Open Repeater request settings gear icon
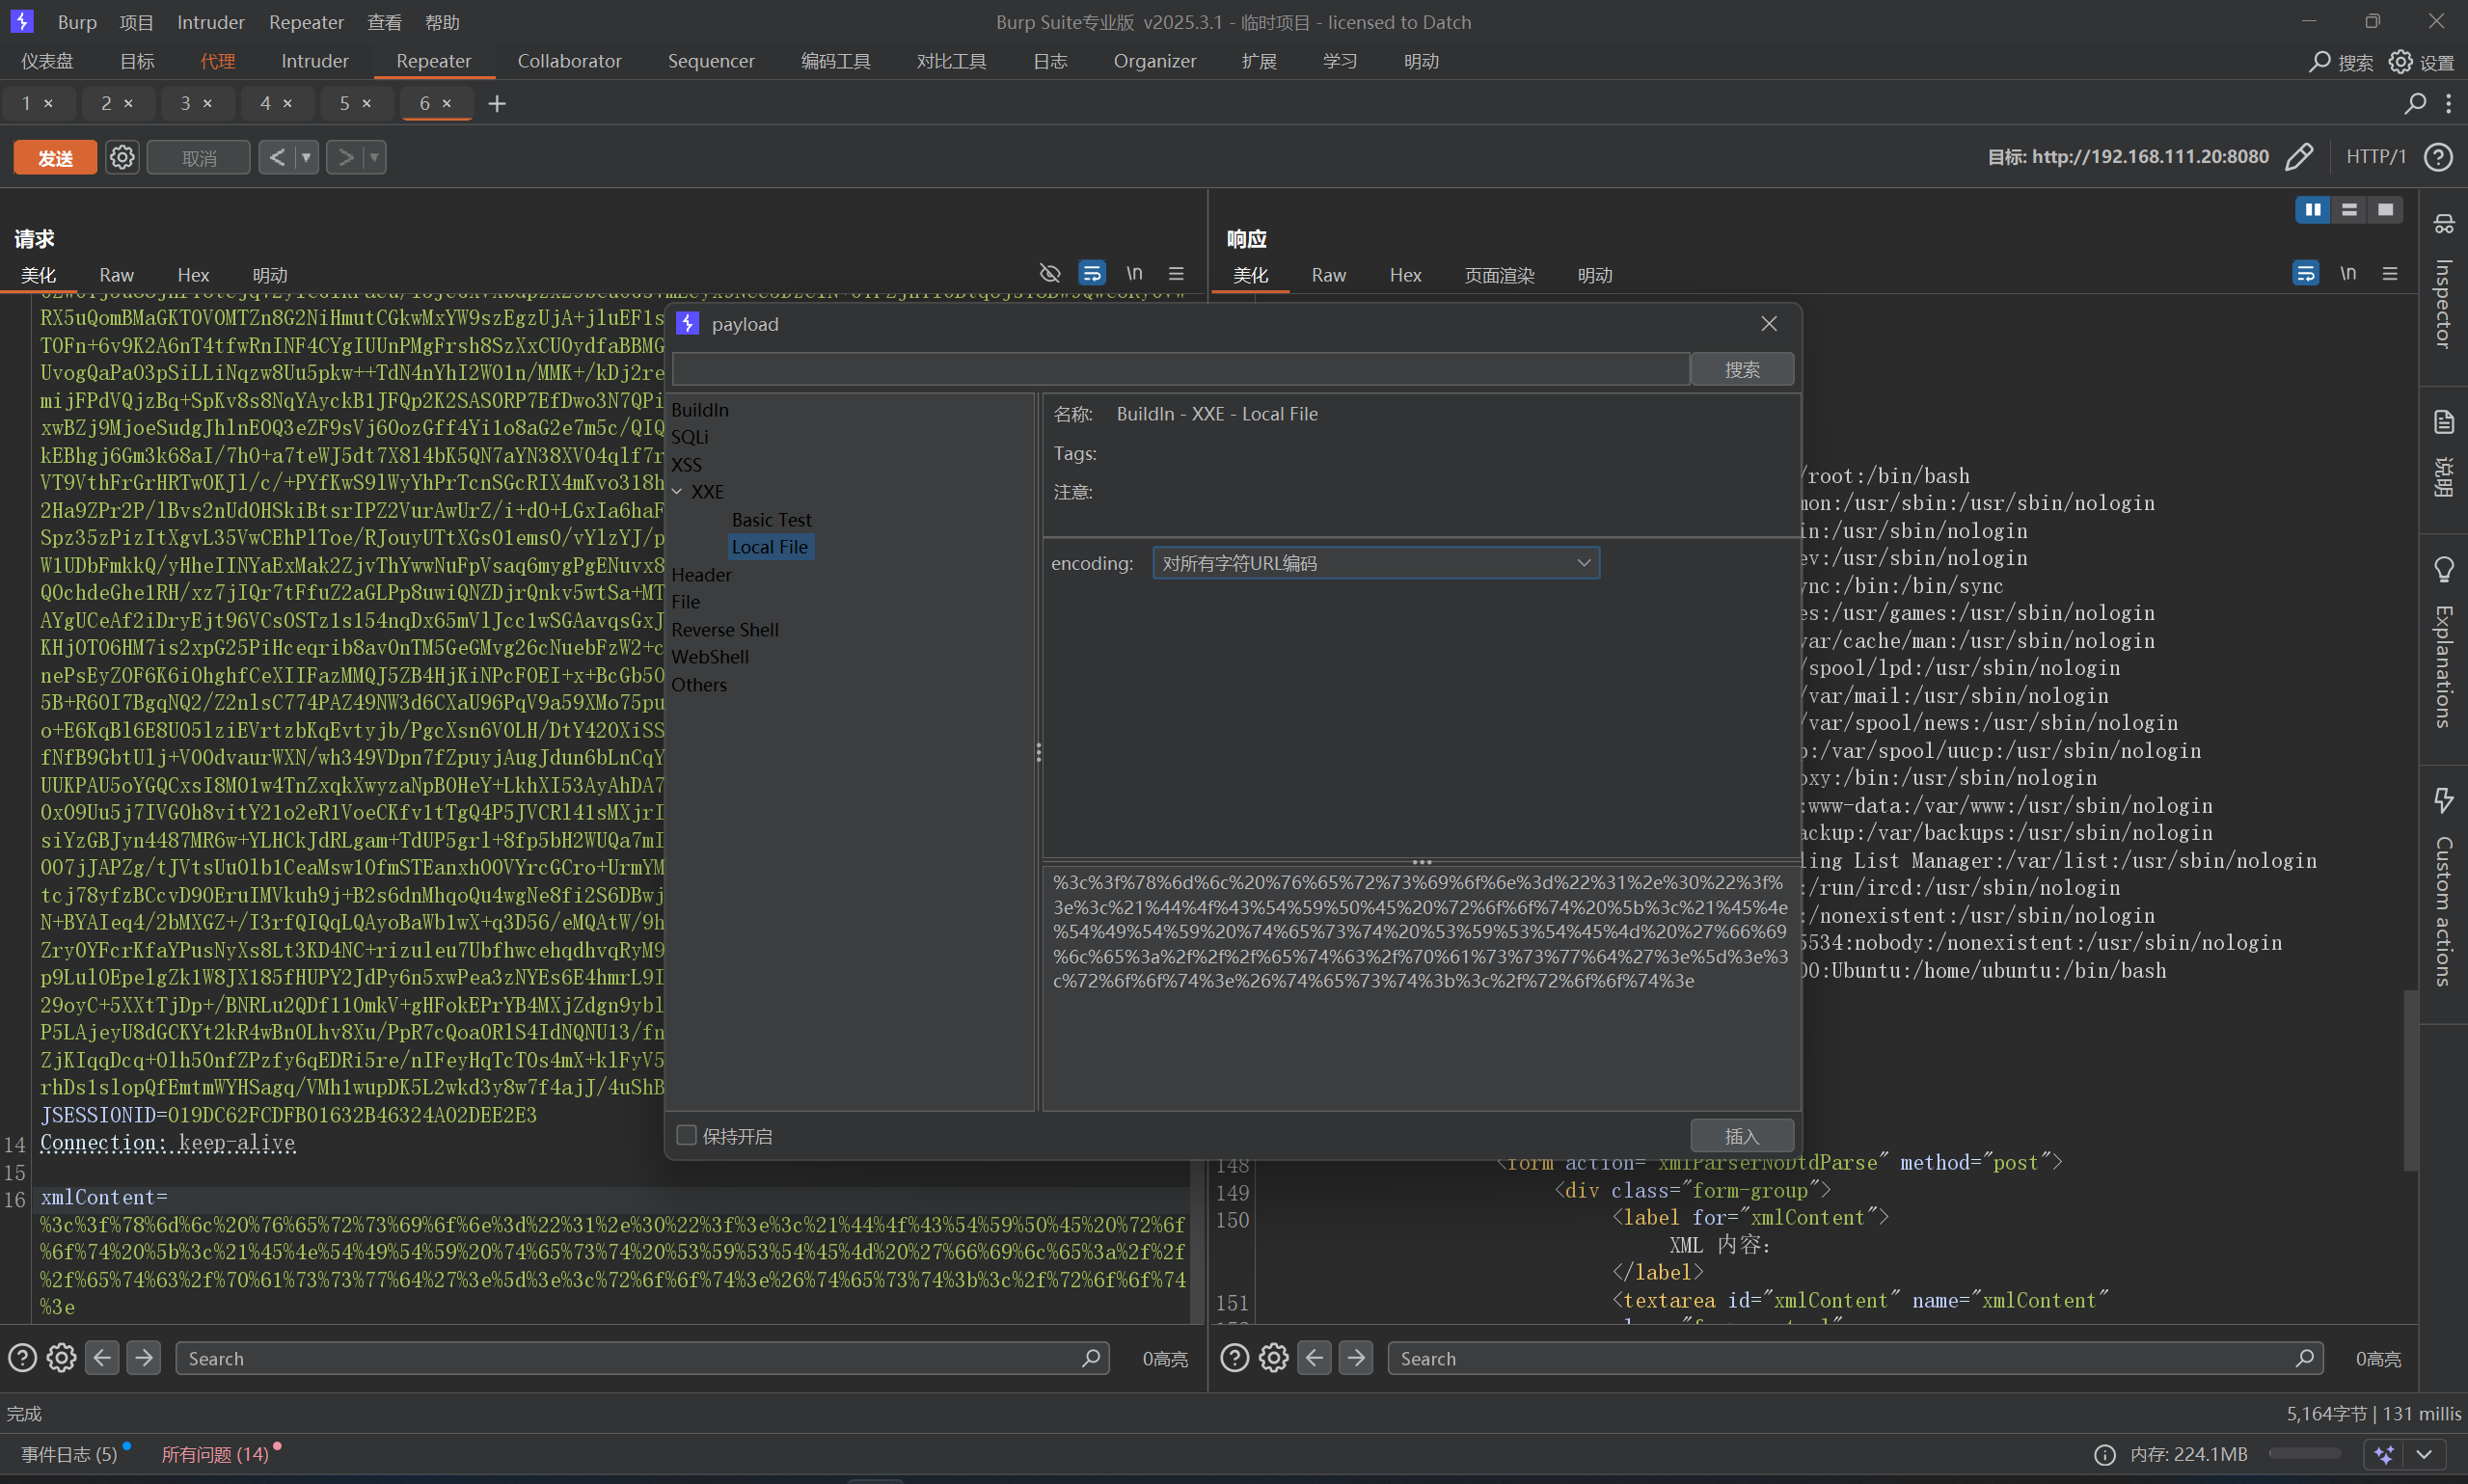The height and width of the screenshot is (1484, 2468). [x=122, y=157]
